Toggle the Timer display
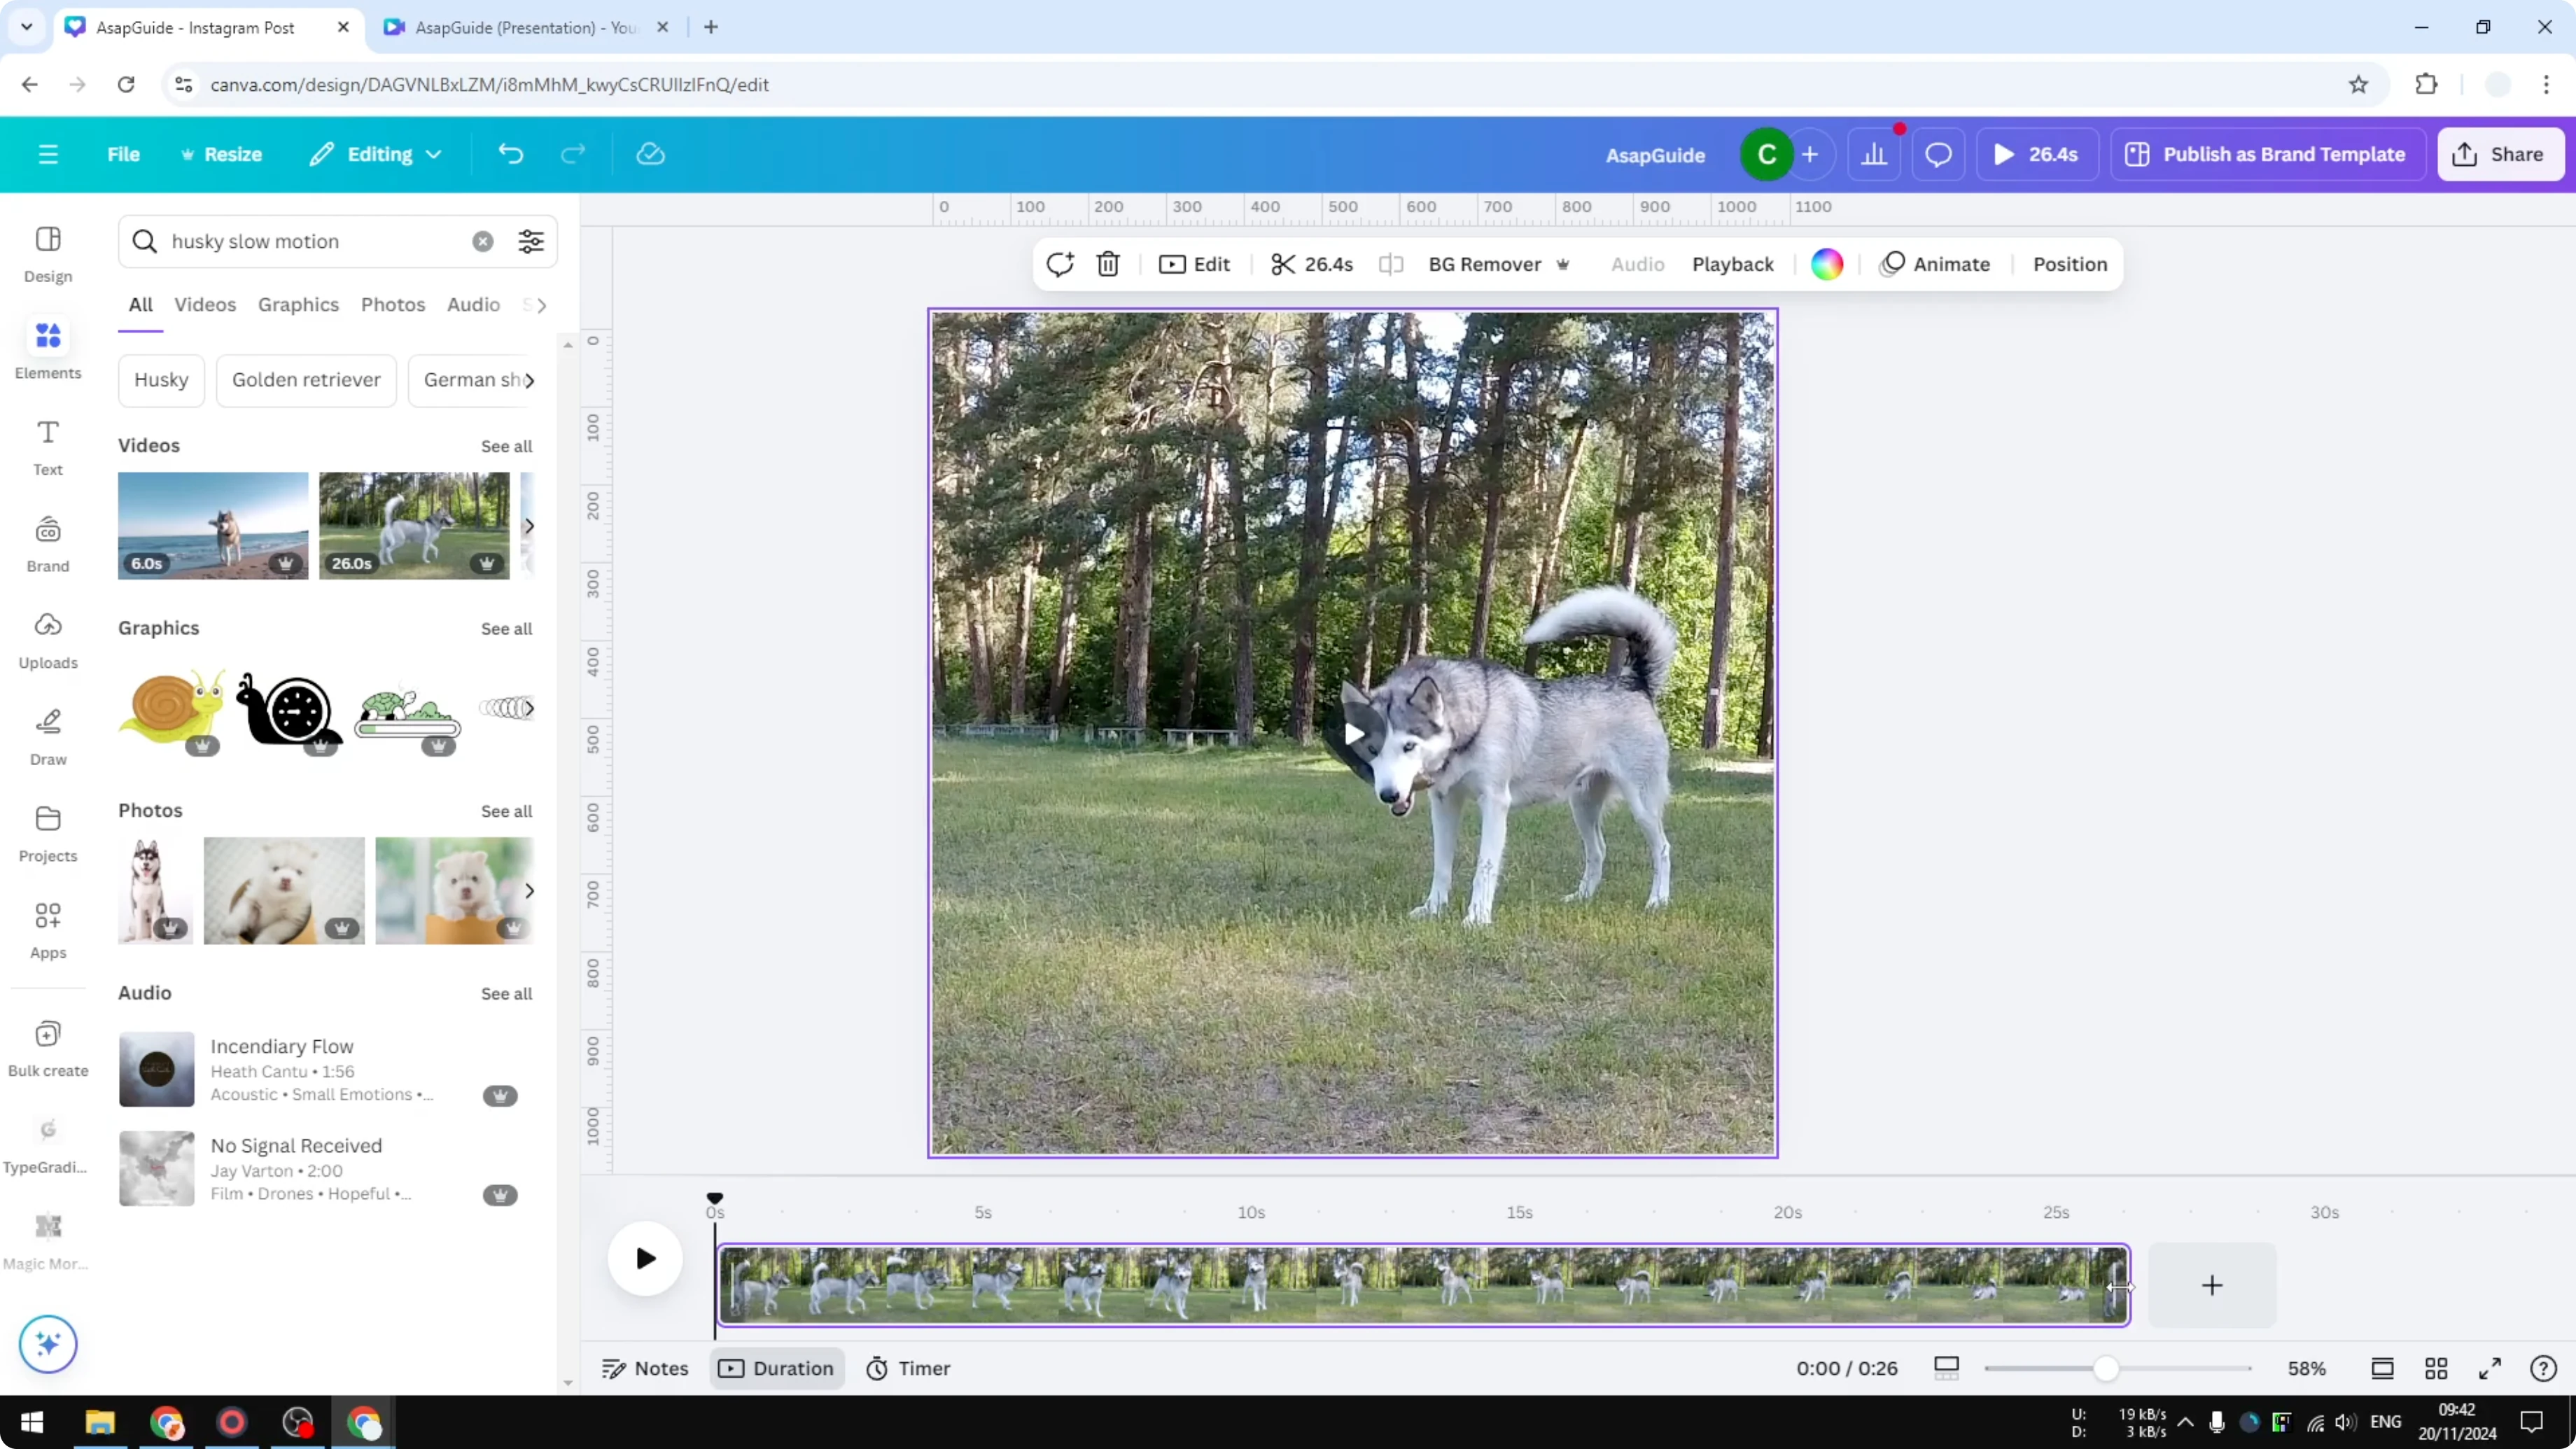This screenshot has width=2576, height=1449. pos(908,1368)
